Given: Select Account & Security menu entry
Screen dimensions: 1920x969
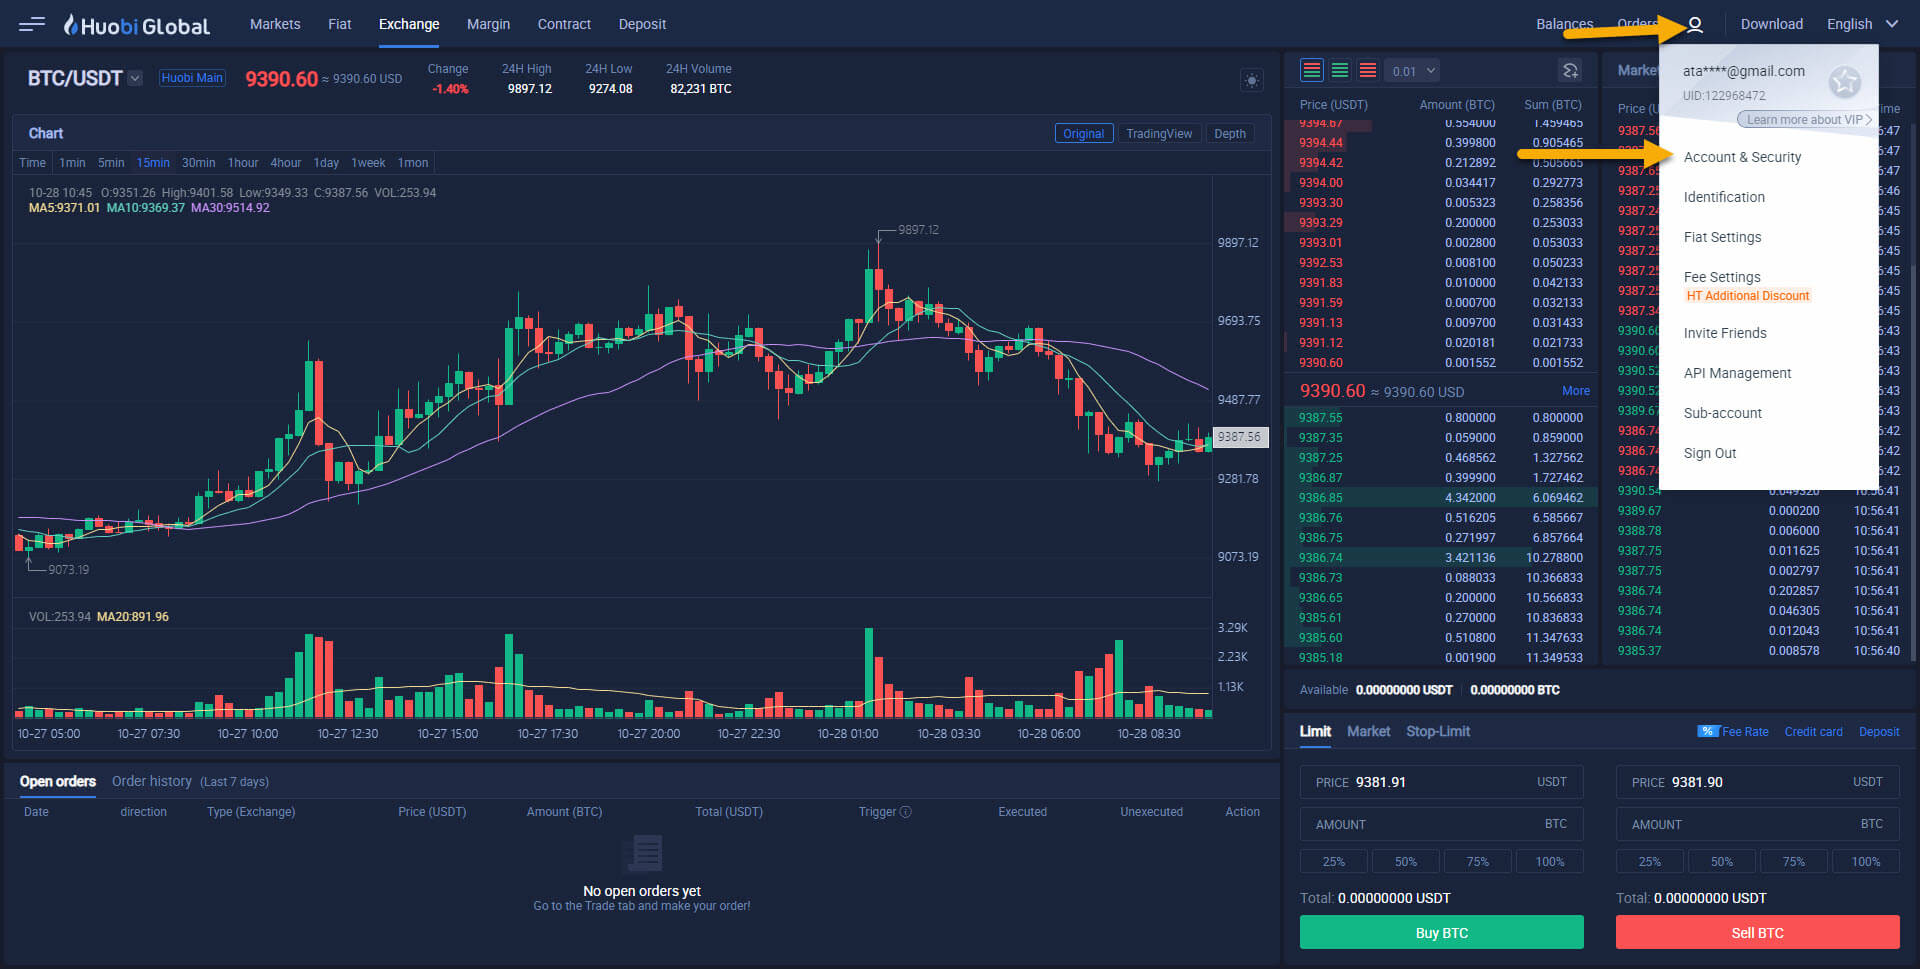Looking at the screenshot, I should pos(1742,157).
